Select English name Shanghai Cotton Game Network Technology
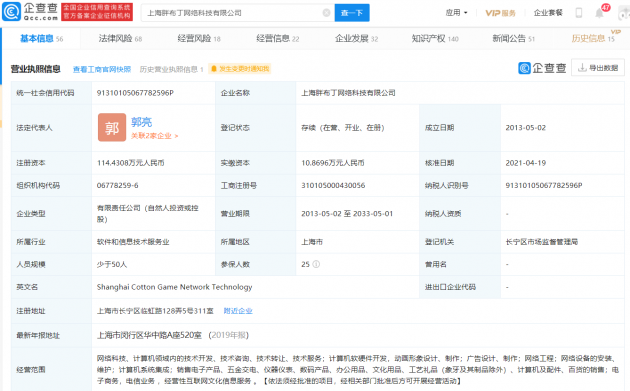The width and height of the screenshot is (630, 391). 174,287
